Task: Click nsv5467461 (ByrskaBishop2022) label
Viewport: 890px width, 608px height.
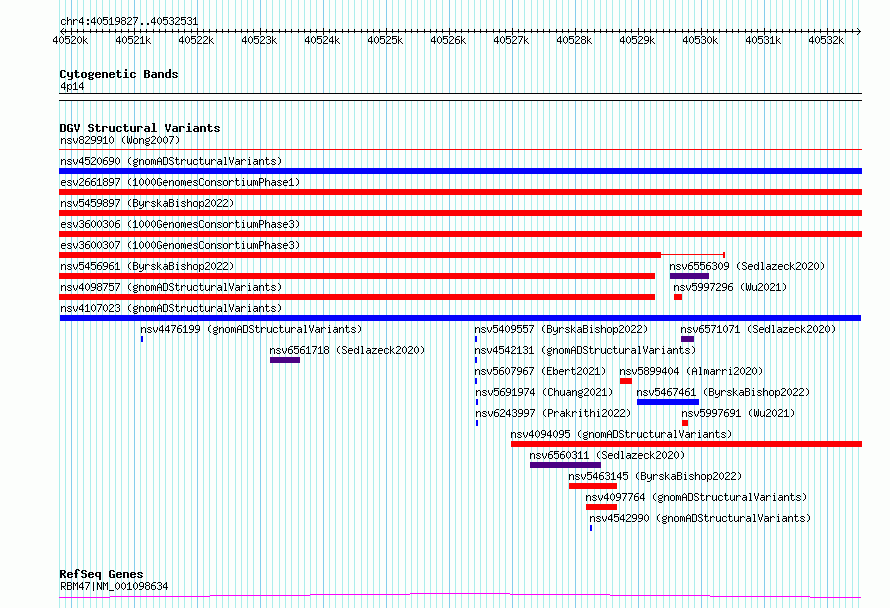Action: coord(723,392)
